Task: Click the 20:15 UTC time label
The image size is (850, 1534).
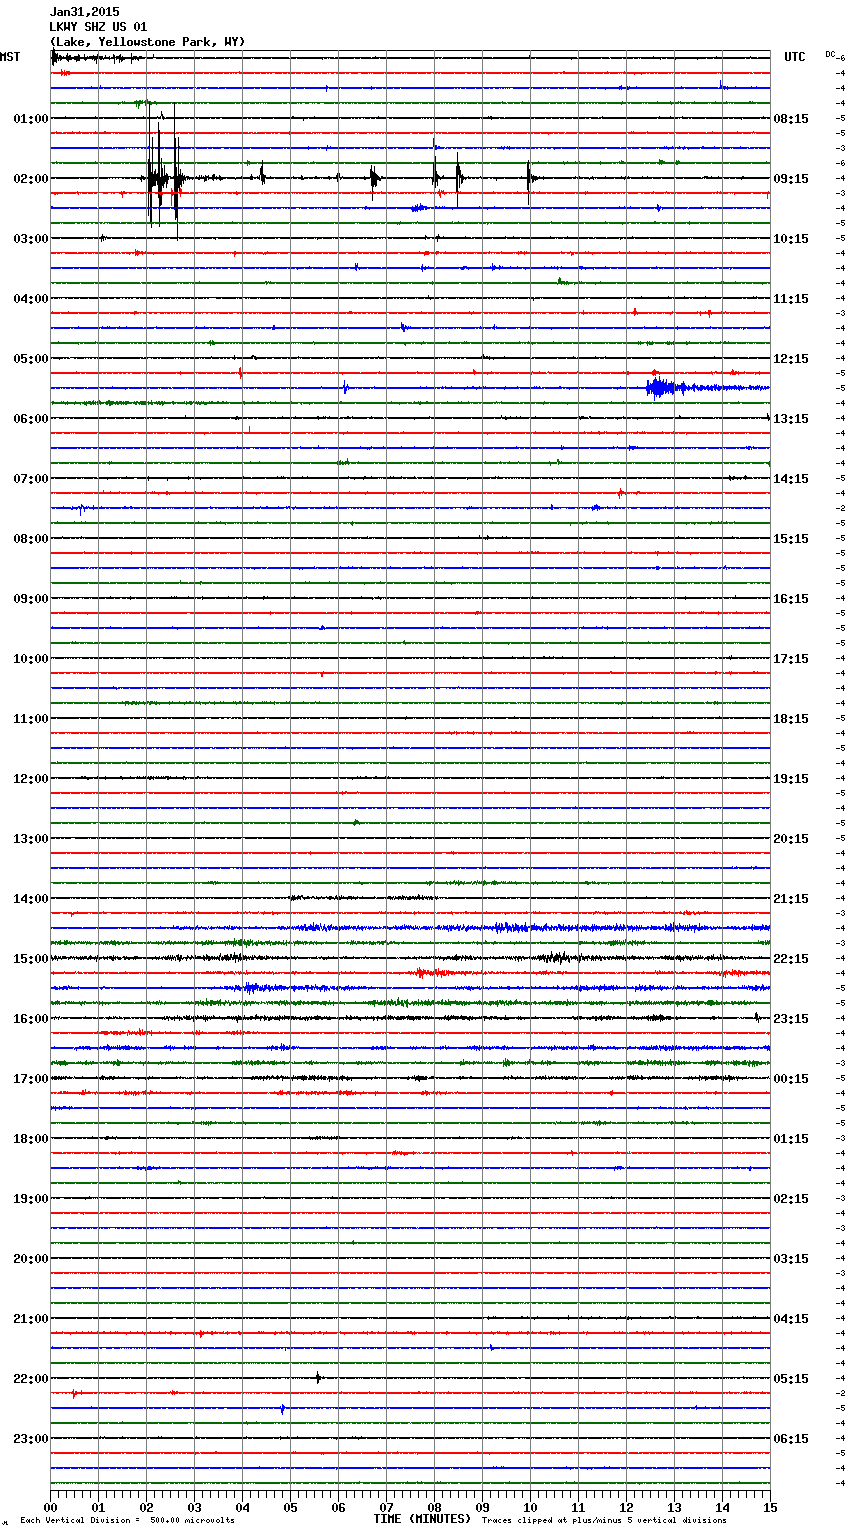Action: coord(791,839)
